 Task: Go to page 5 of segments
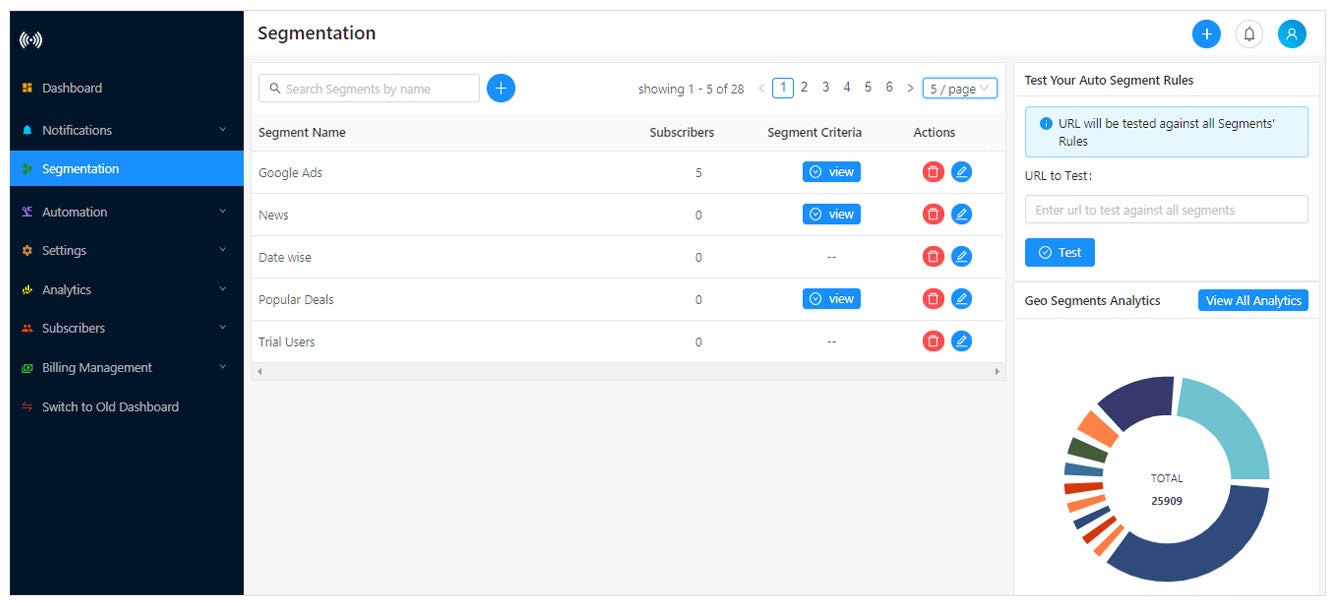click(x=868, y=88)
